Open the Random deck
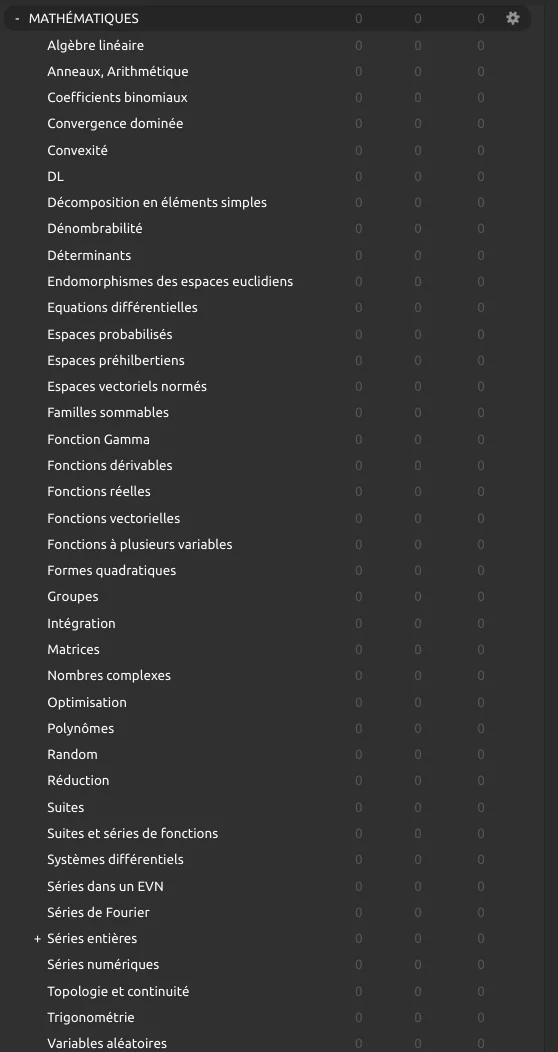The width and height of the screenshot is (558, 1052). point(72,754)
